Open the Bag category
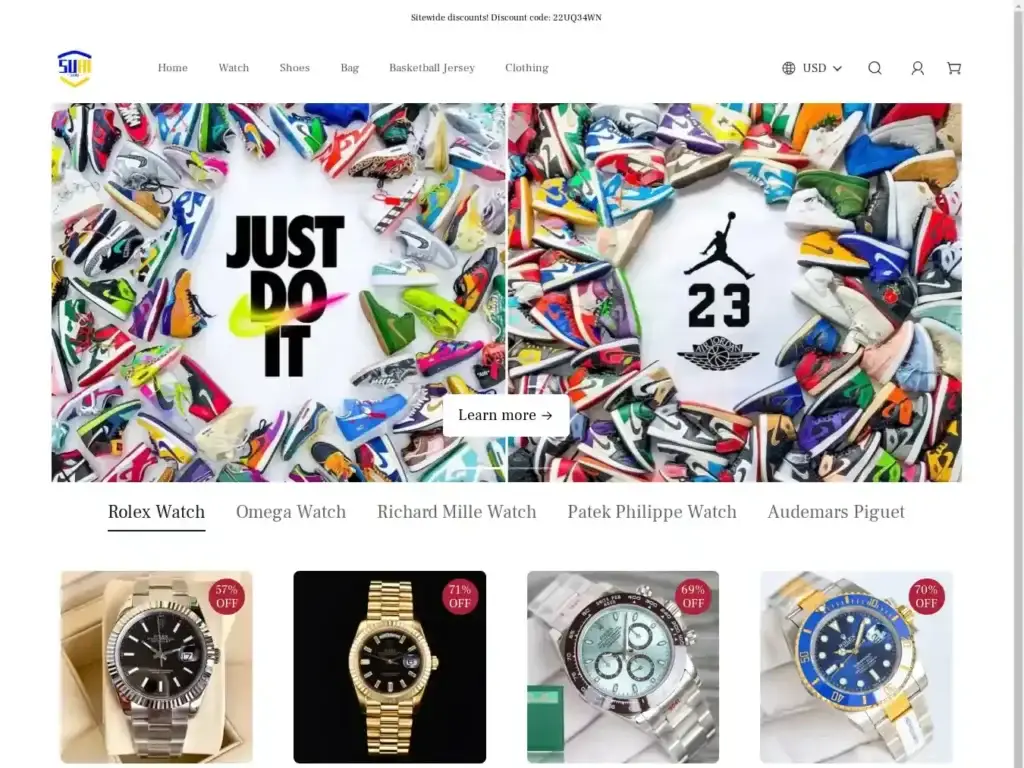The width and height of the screenshot is (1024, 768). click(349, 68)
